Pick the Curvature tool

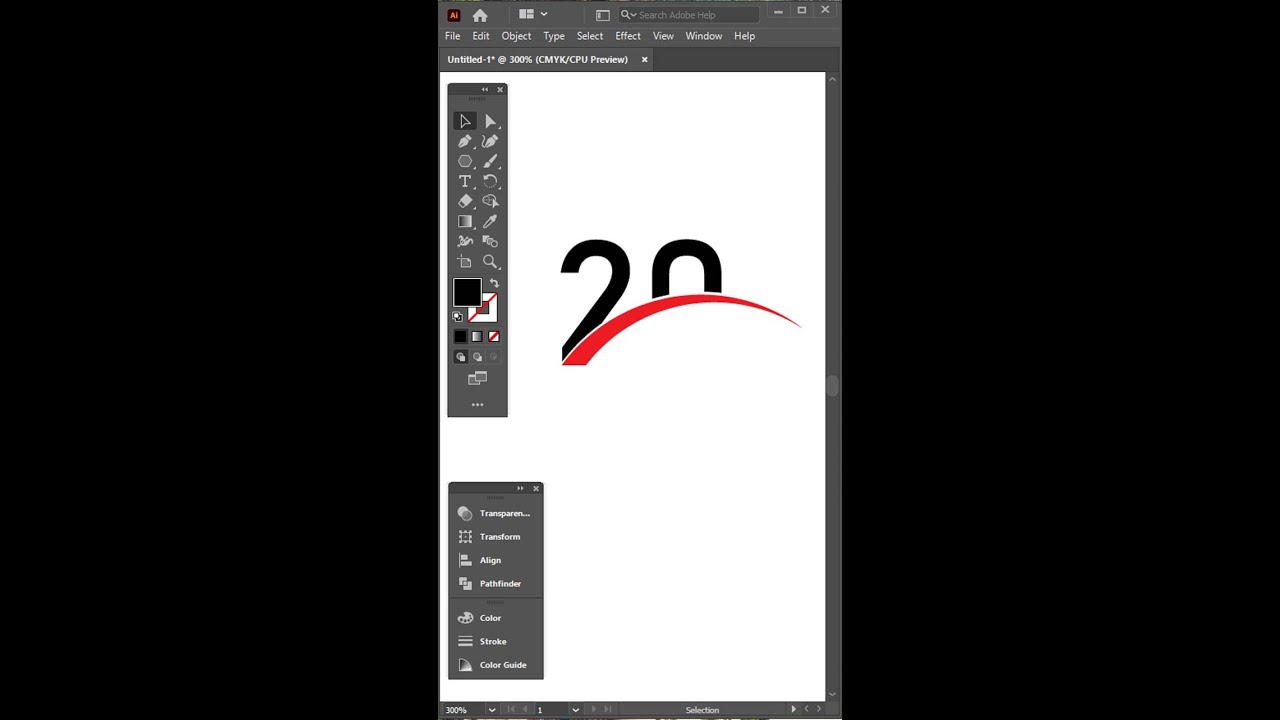[490, 141]
